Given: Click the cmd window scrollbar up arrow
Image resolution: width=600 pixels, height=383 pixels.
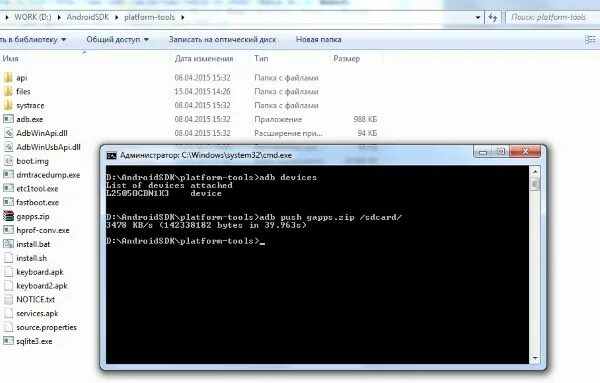Looking at the screenshot, I should (535, 171).
